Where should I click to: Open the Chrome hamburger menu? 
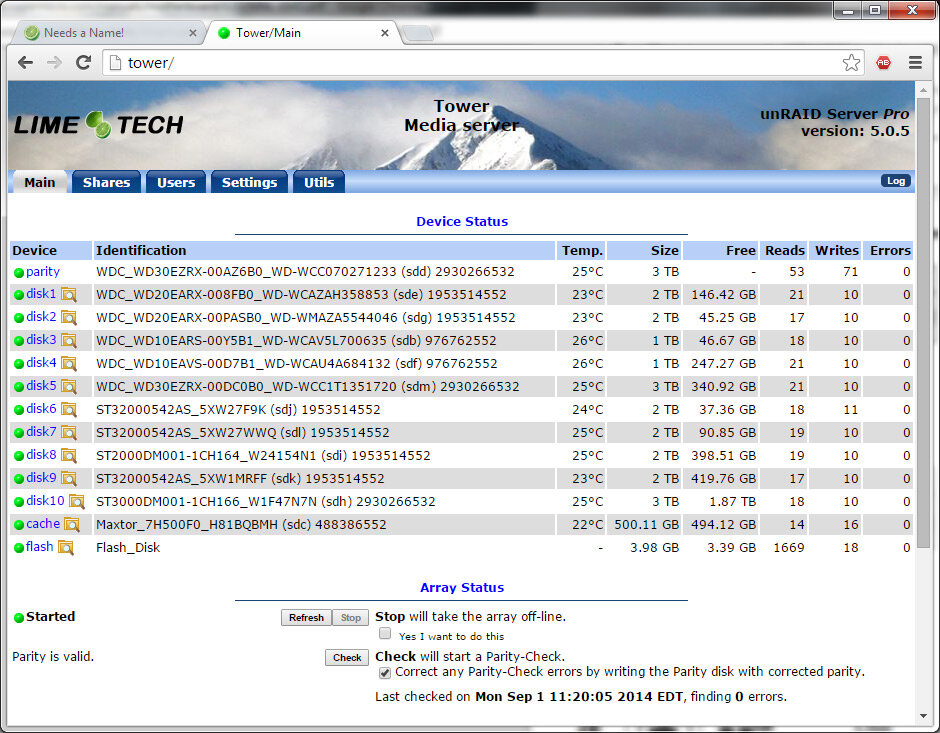[x=915, y=62]
